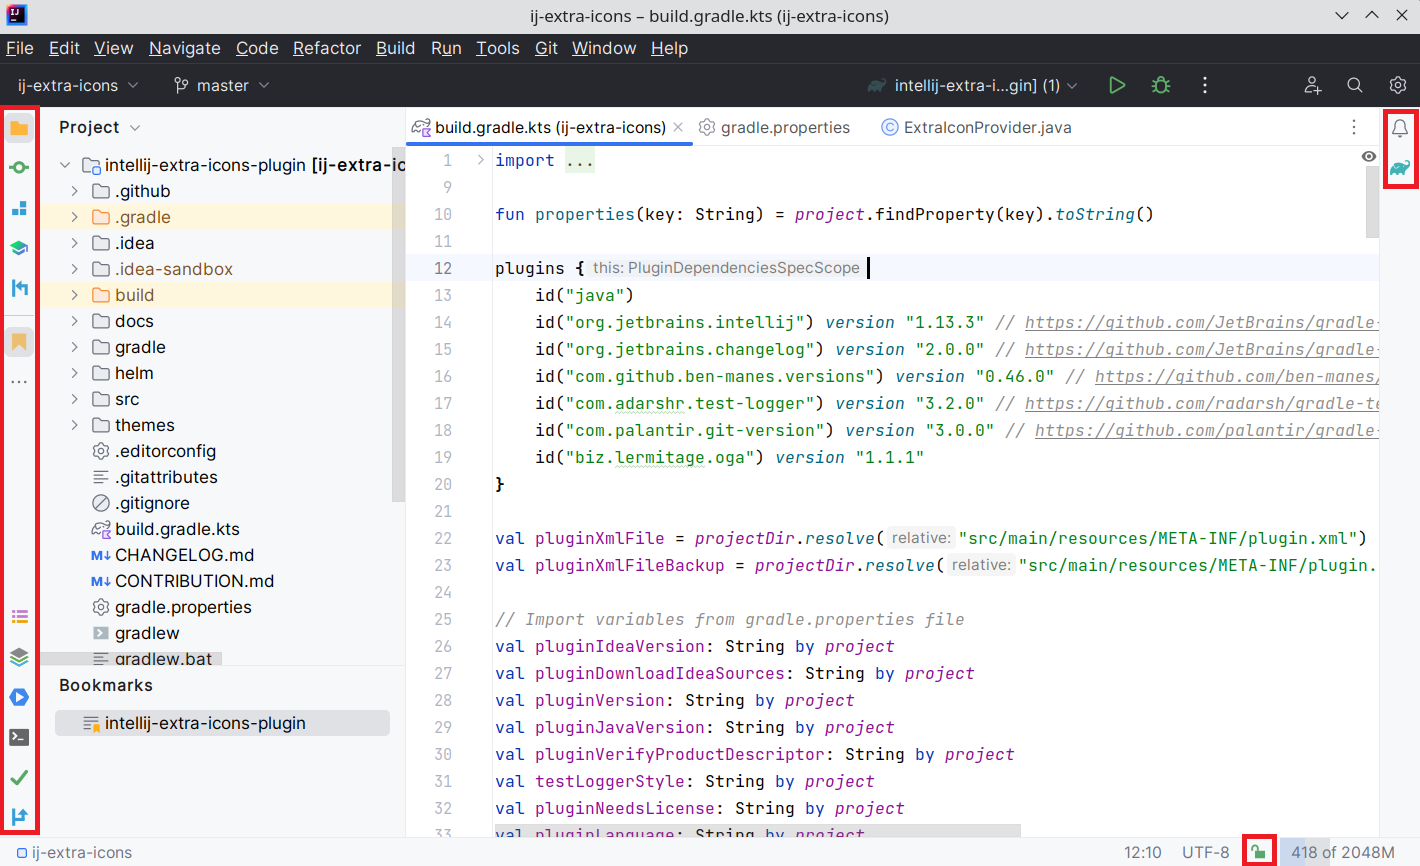Open the Services hexagon play icon

click(19, 697)
